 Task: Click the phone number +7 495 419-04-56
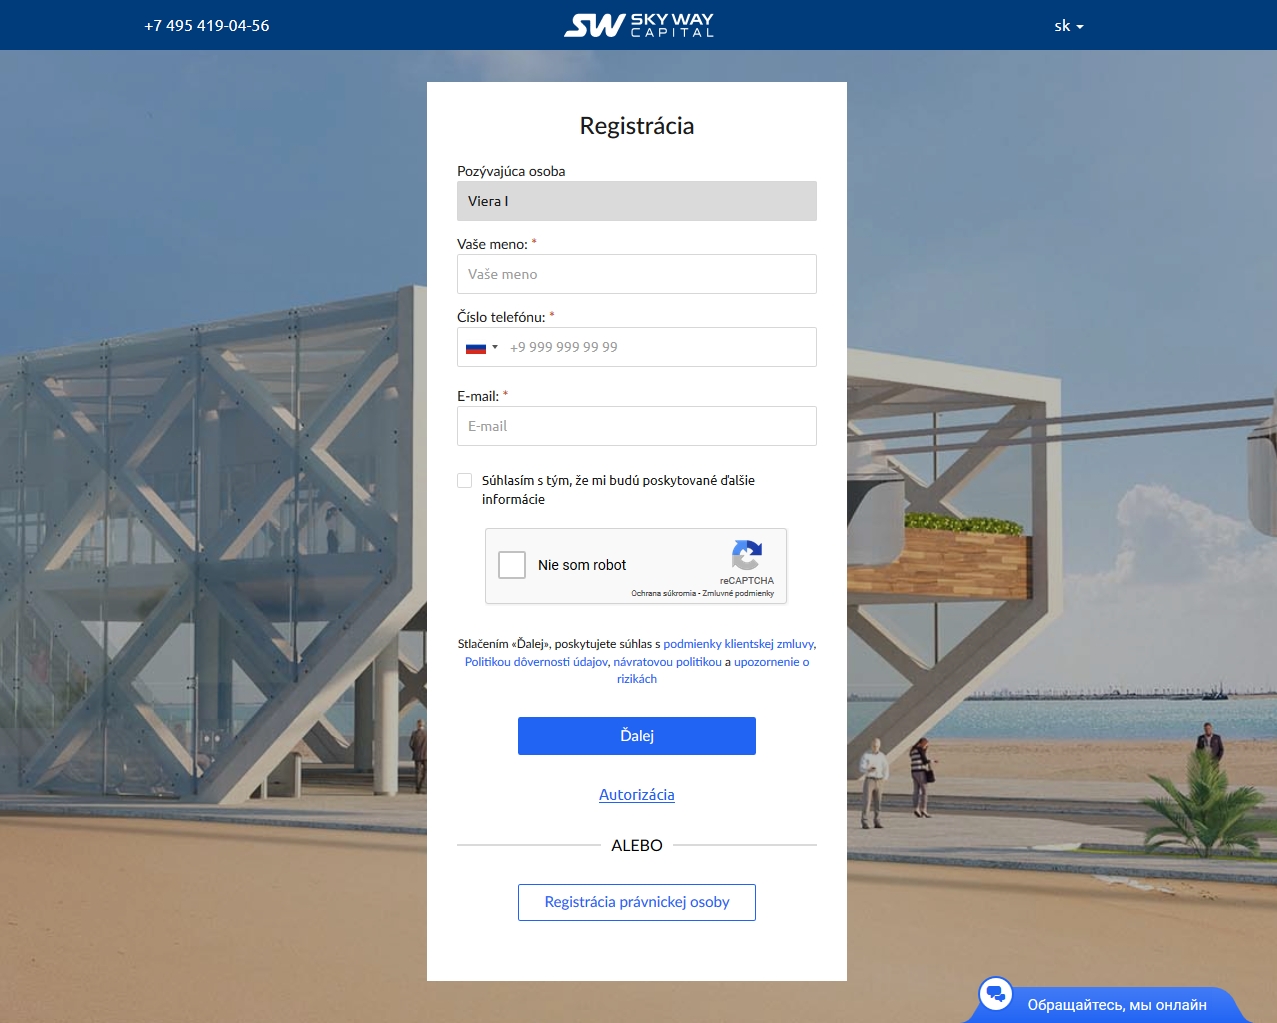pos(206,25)
